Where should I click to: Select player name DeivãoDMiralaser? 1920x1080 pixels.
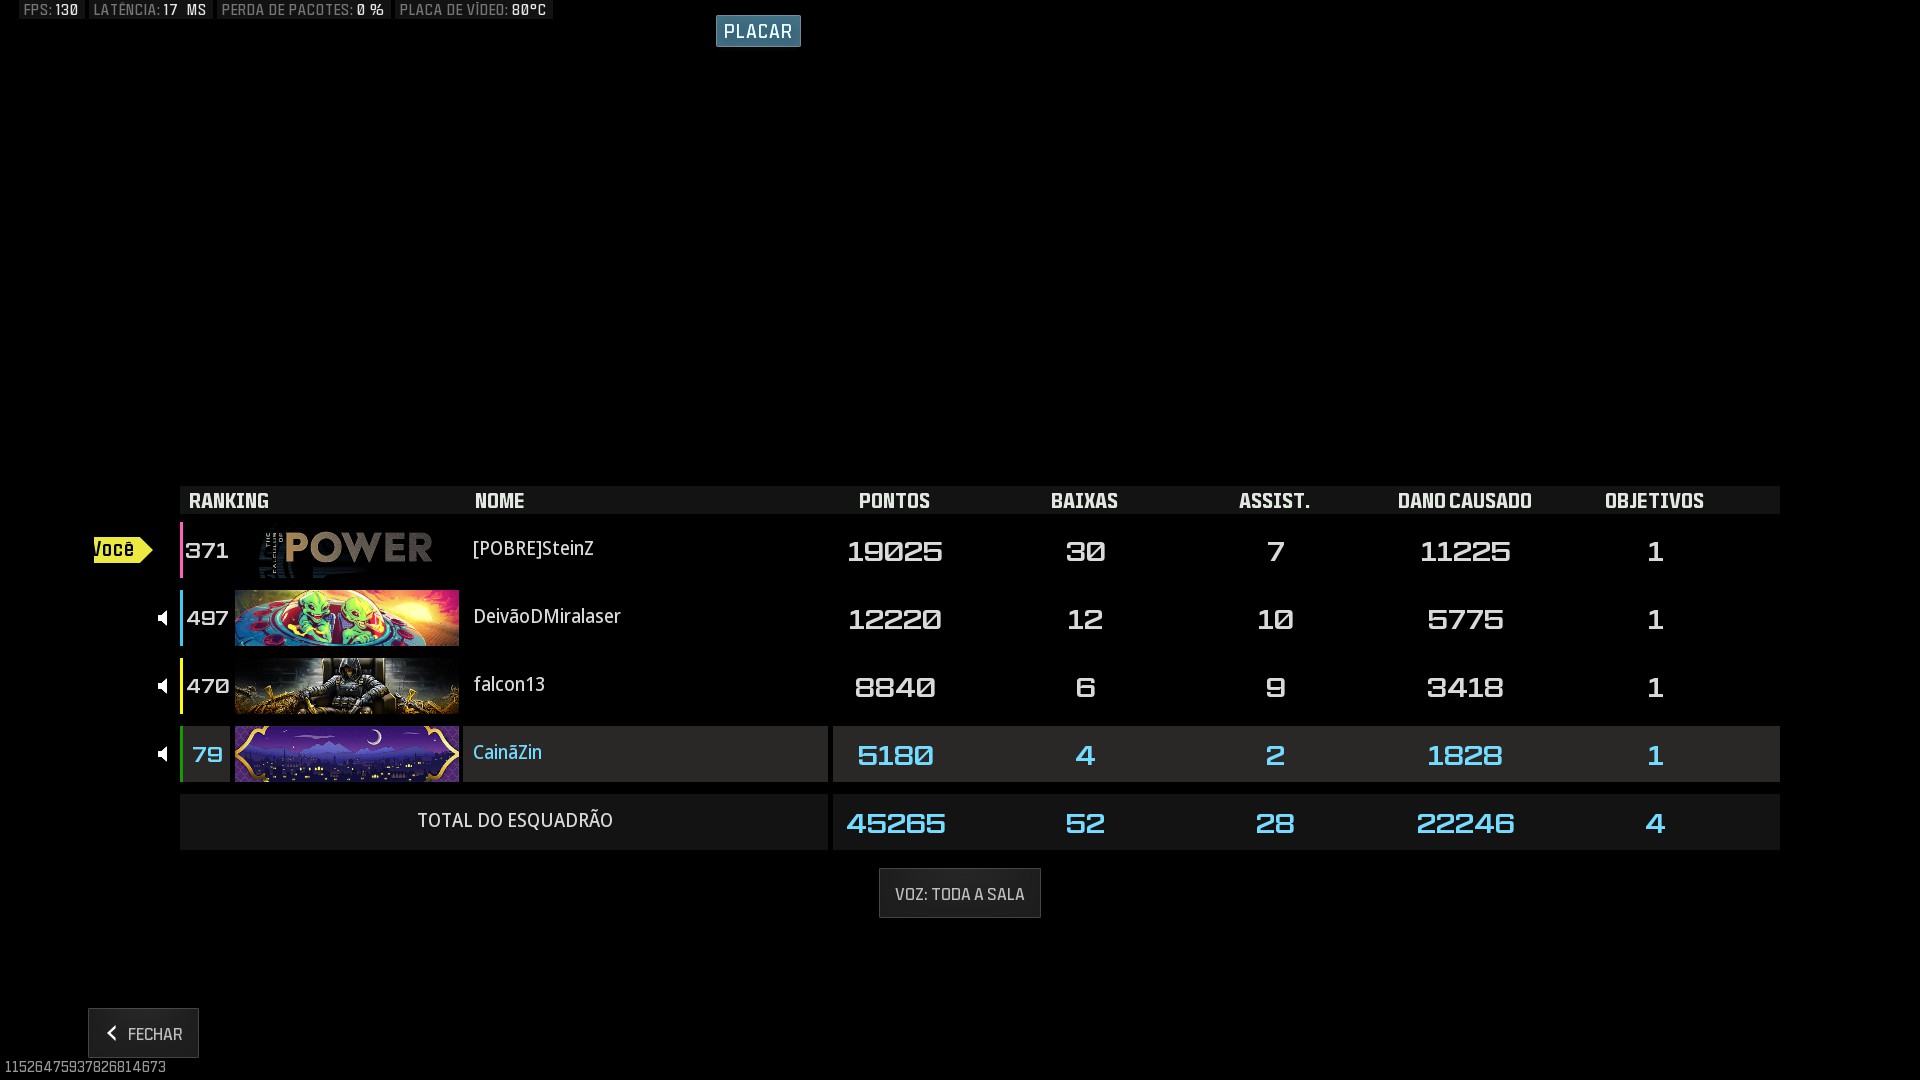(x=546, y=617)
